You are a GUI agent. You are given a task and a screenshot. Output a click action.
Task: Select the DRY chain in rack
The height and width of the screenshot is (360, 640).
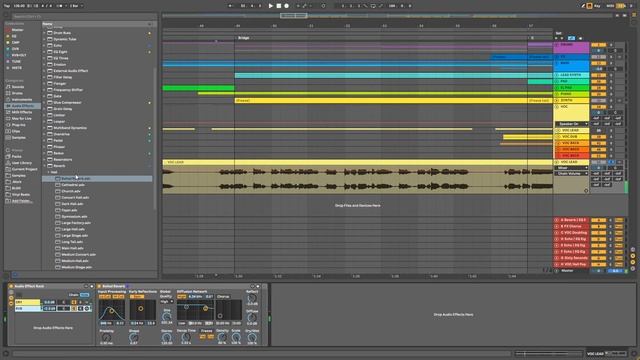click(x=27, y=302)
